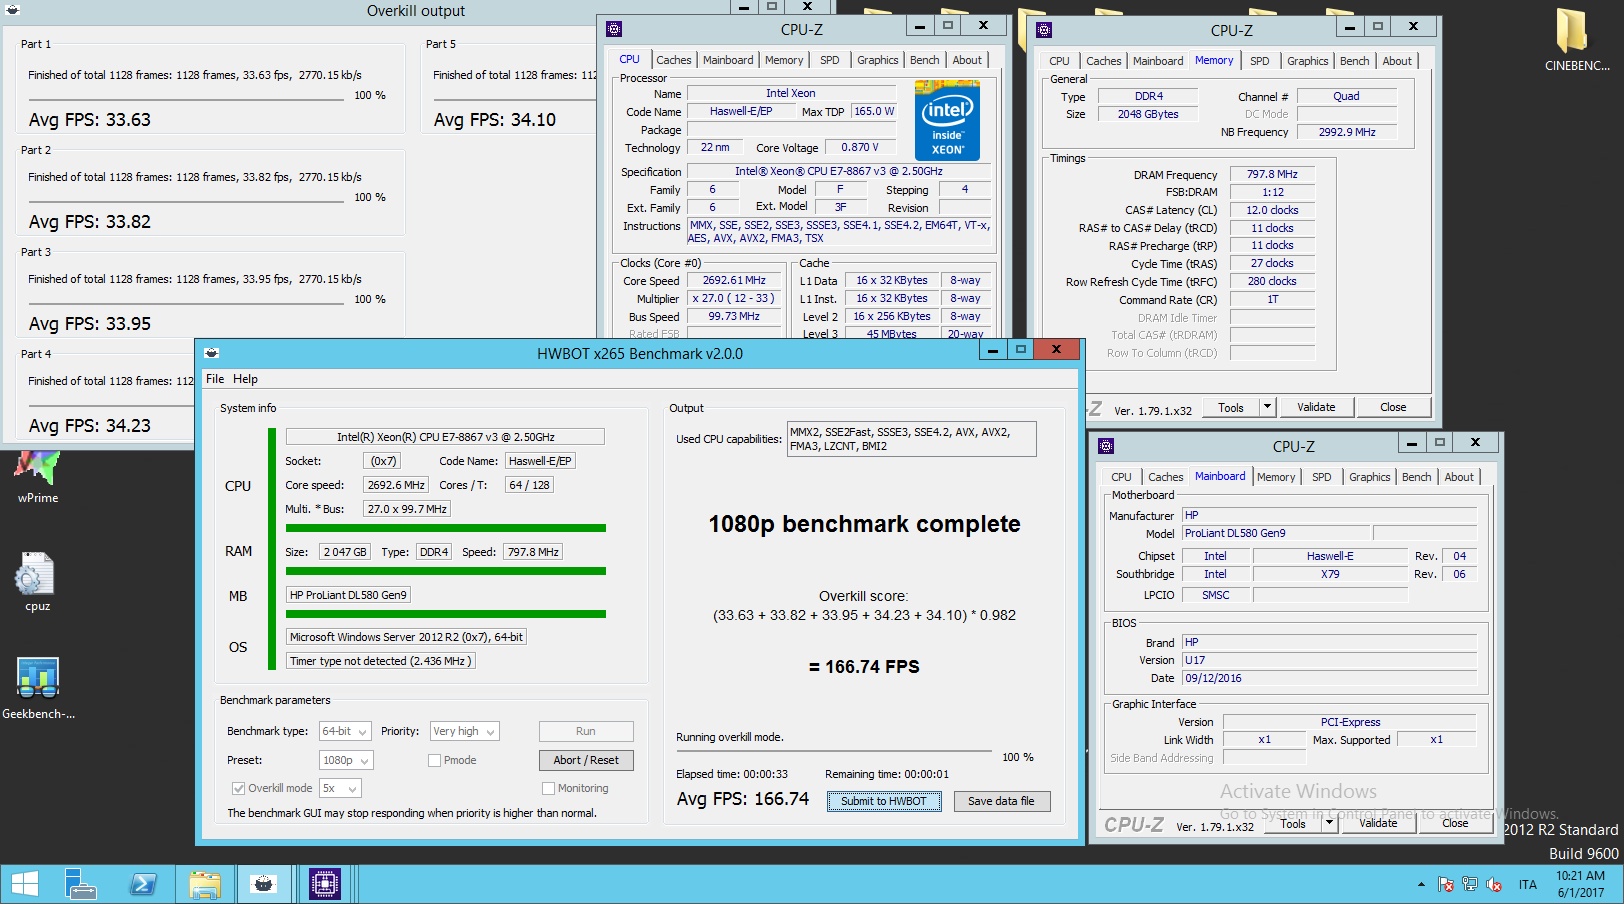Click the Overkill output window title icon
Image resolution: width=1624 pixels, height=904 pixels.
13,10
